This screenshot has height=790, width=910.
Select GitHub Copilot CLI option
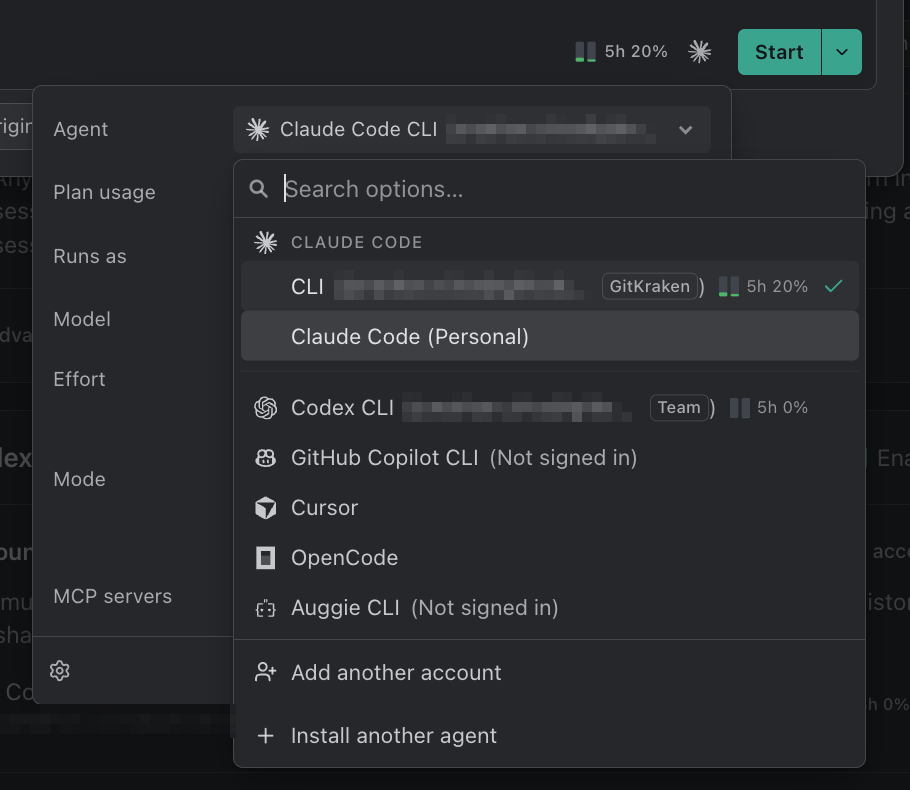click(x=550, y=458)
